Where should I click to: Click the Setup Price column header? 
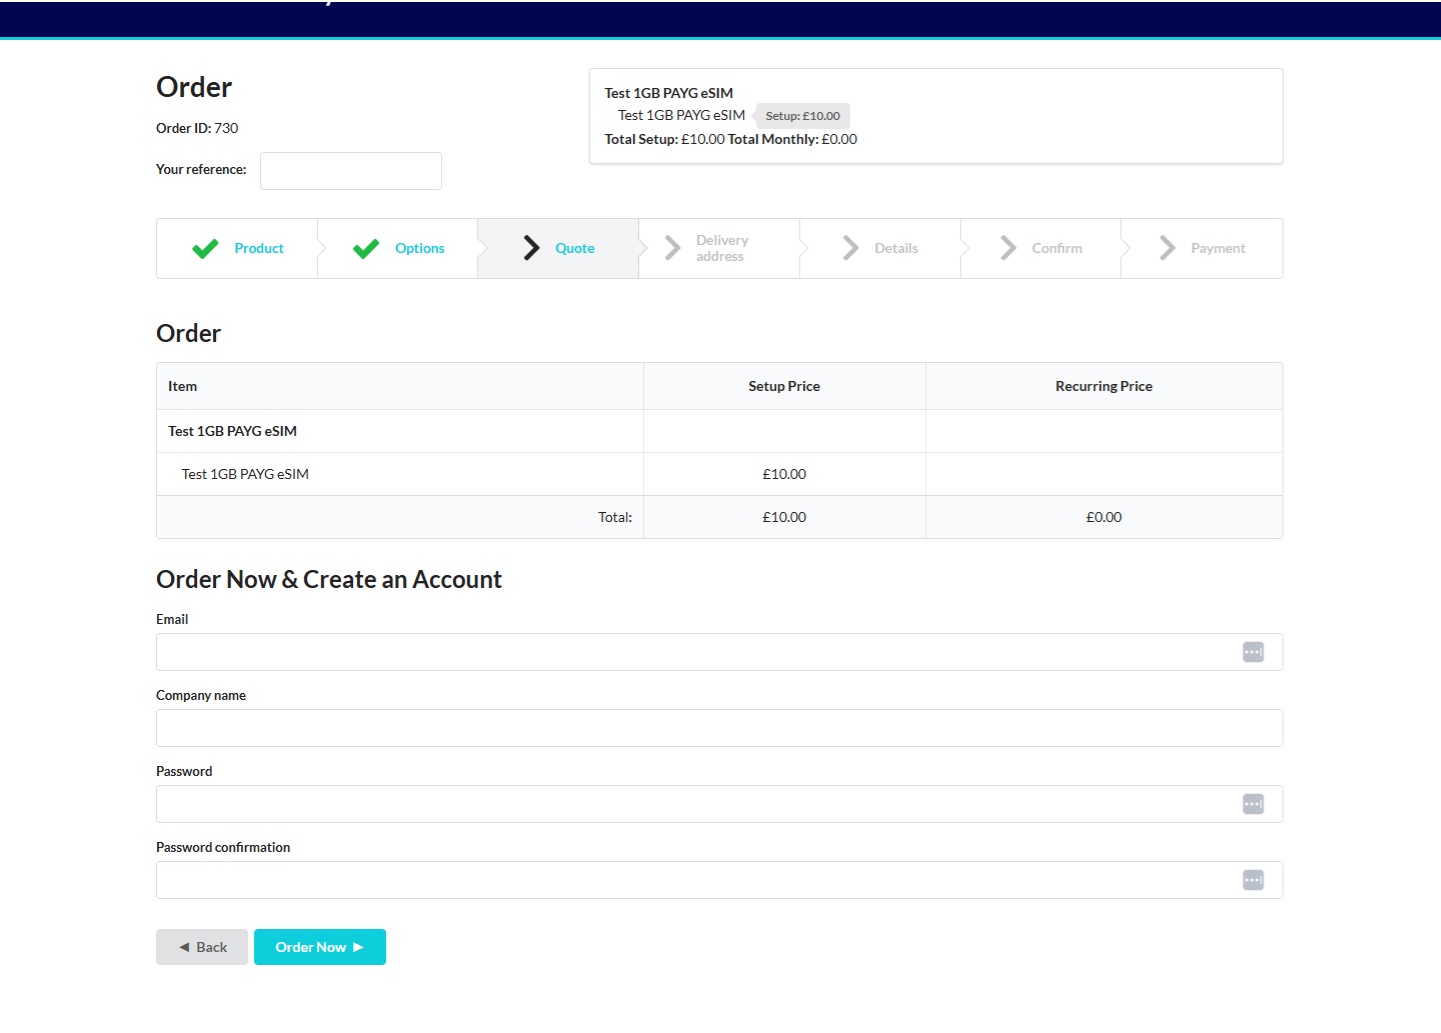[784, 386]
